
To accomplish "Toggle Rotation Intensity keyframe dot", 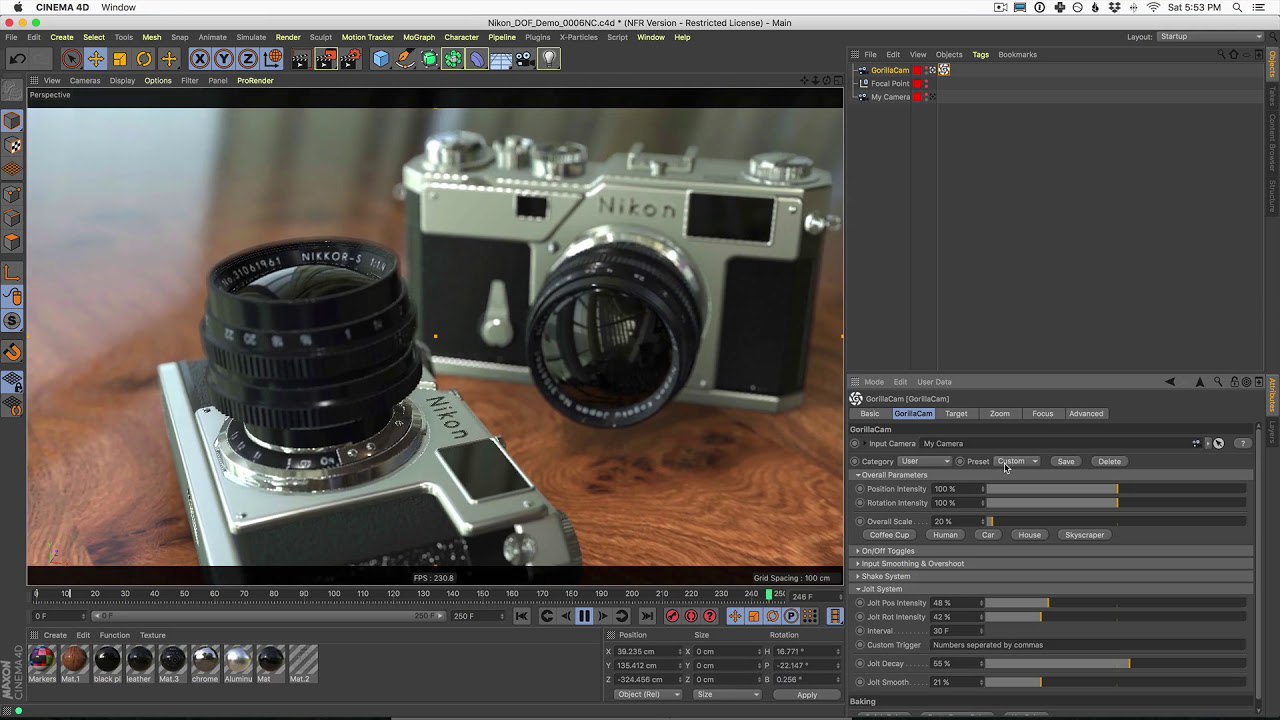I will pos(859,503).
